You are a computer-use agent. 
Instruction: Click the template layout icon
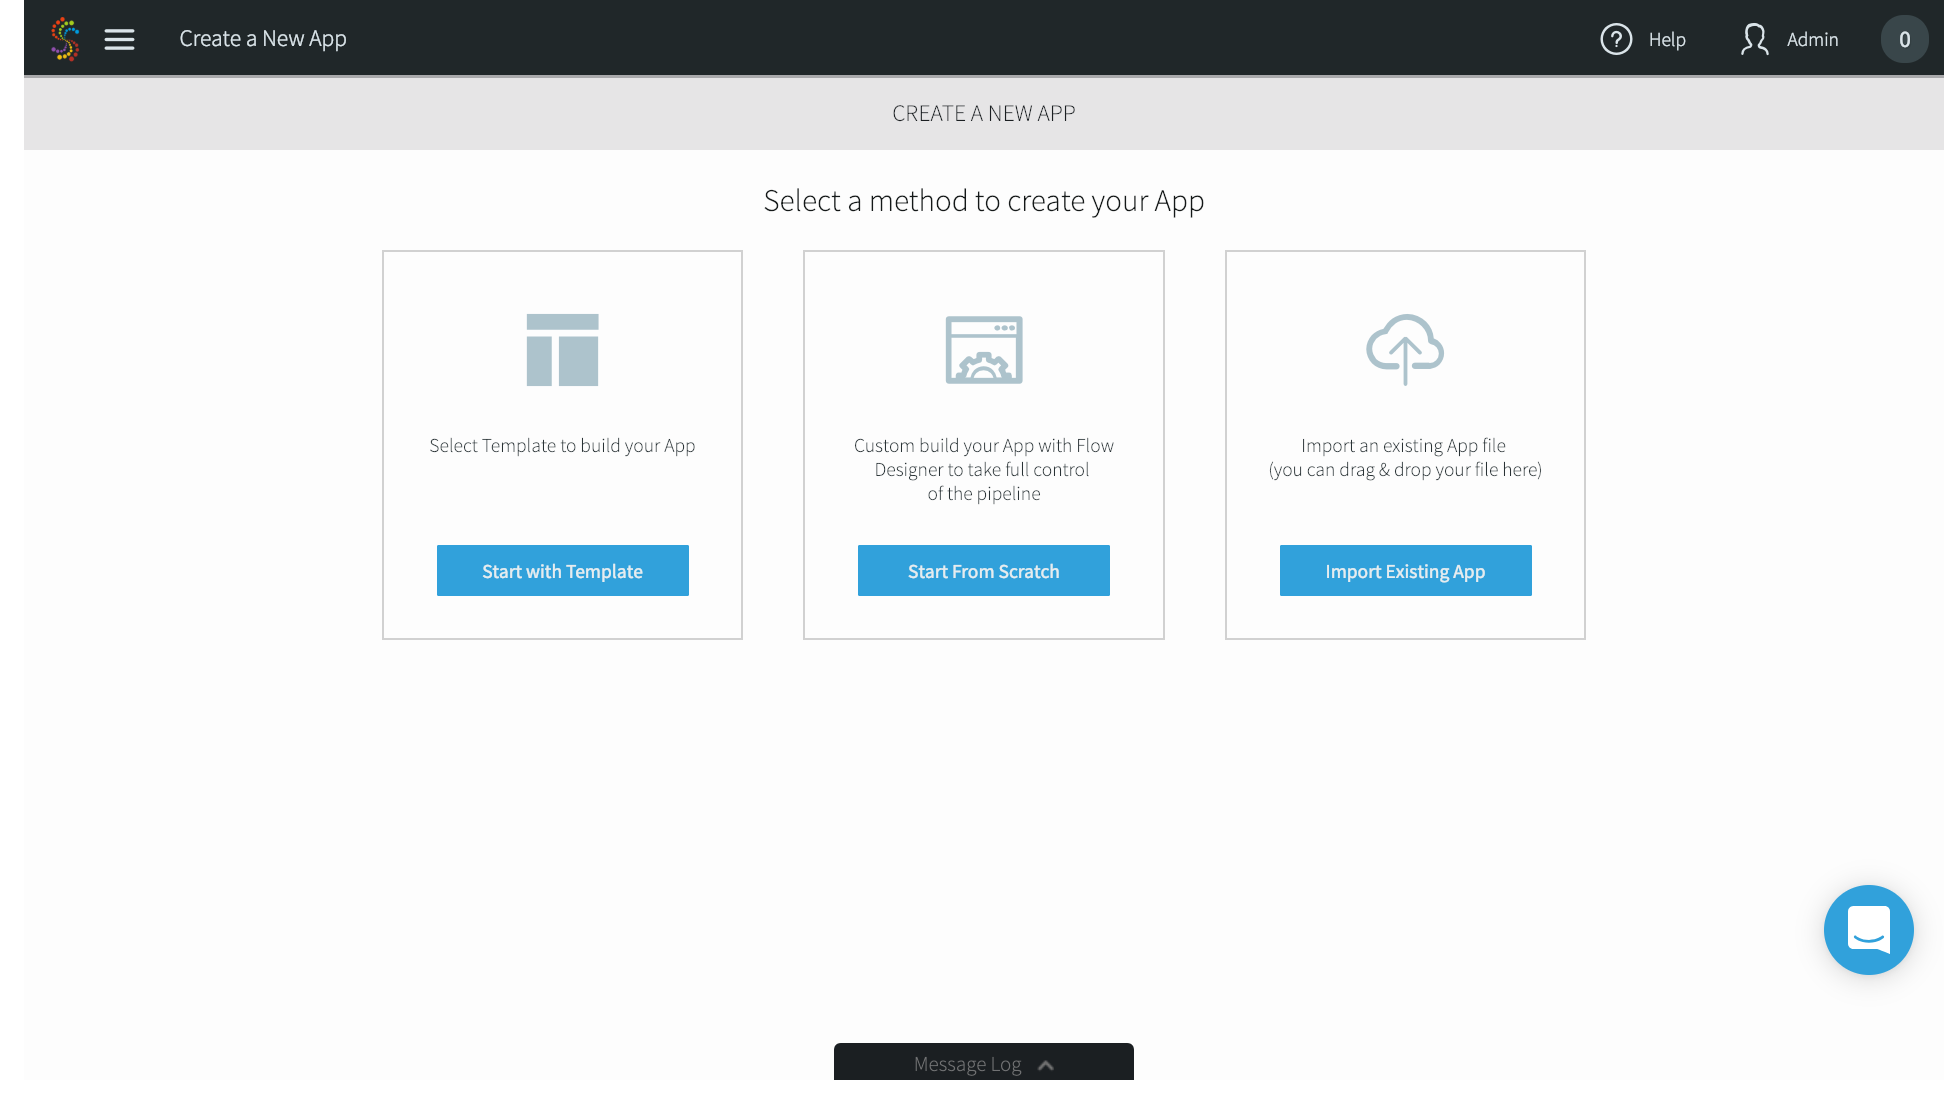coord(562,350)
